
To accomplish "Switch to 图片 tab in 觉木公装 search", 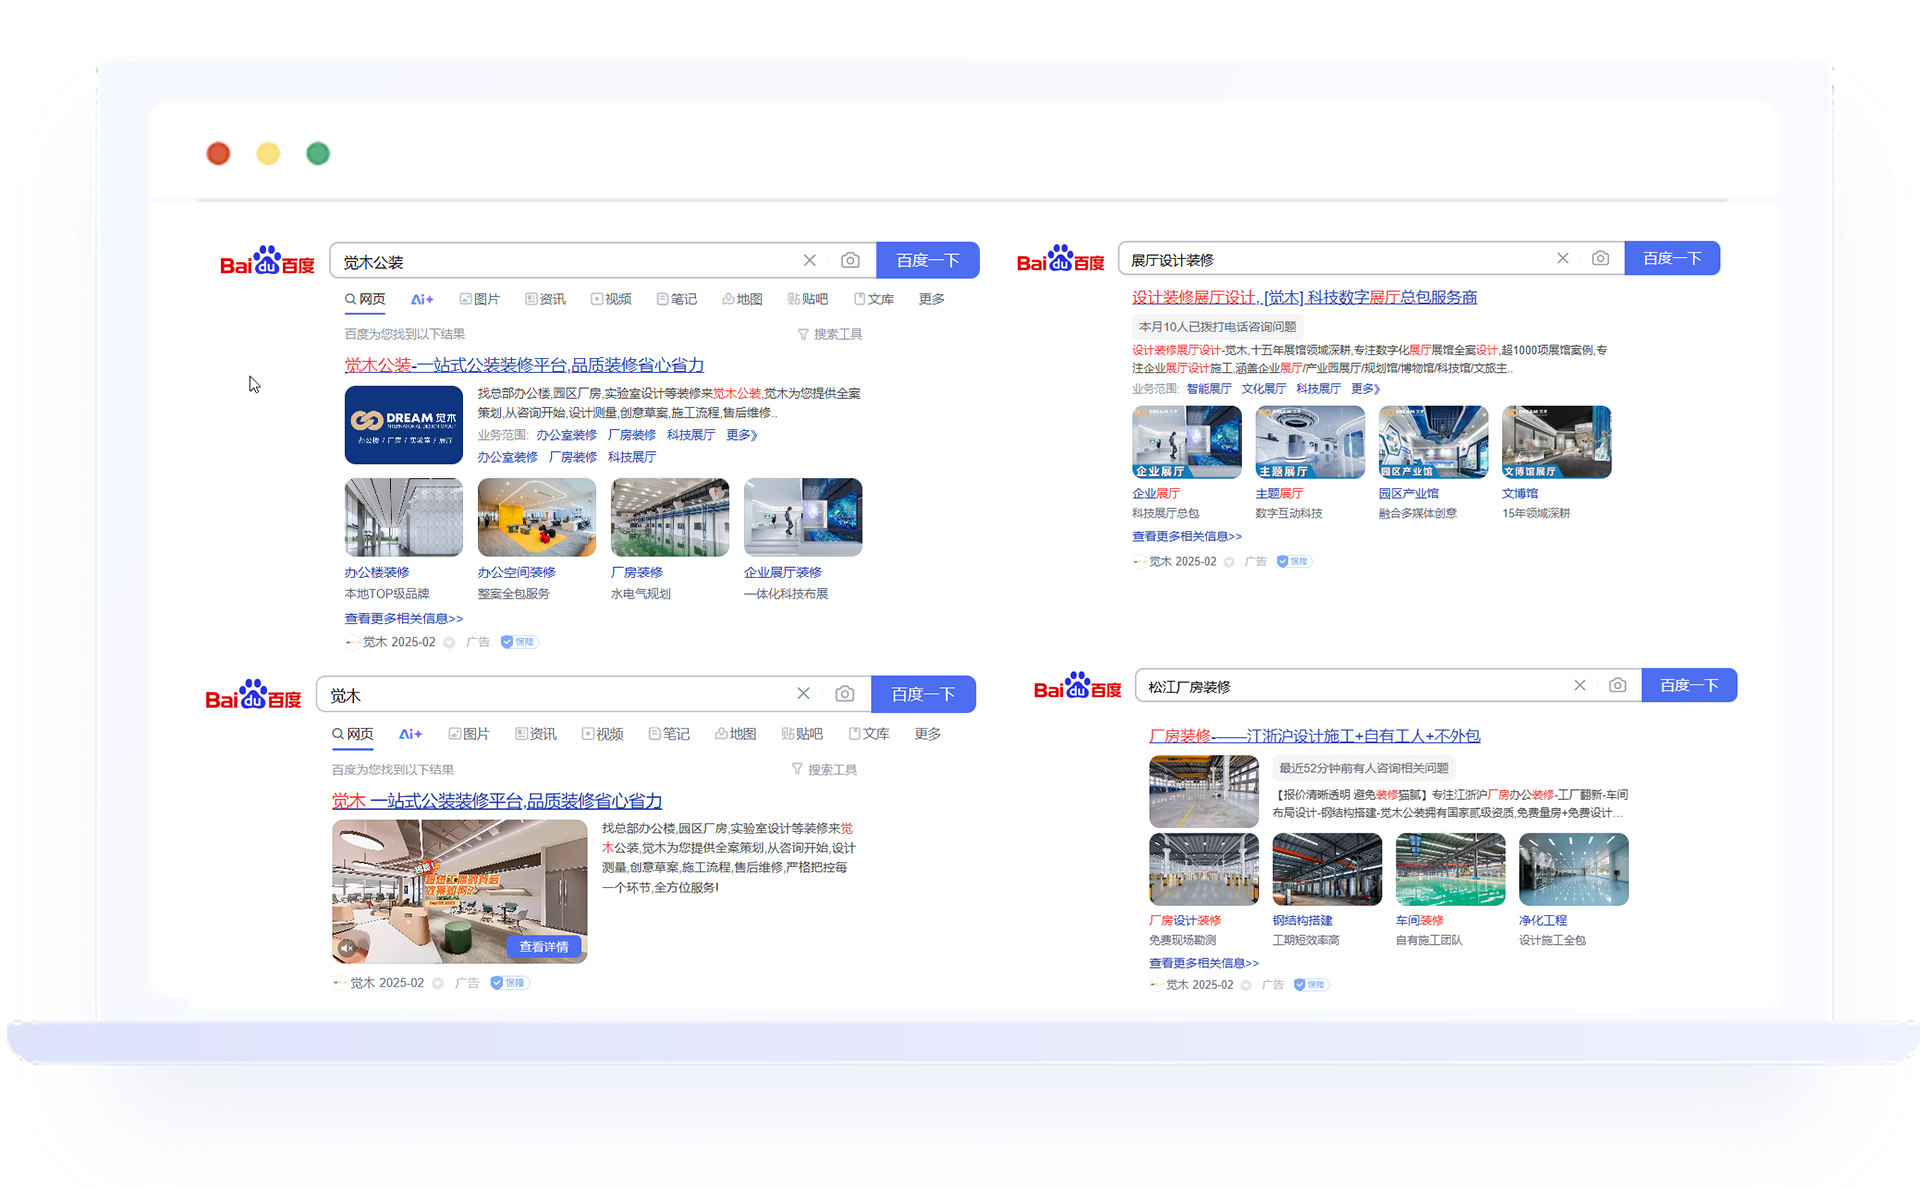I will coord(480,299).
